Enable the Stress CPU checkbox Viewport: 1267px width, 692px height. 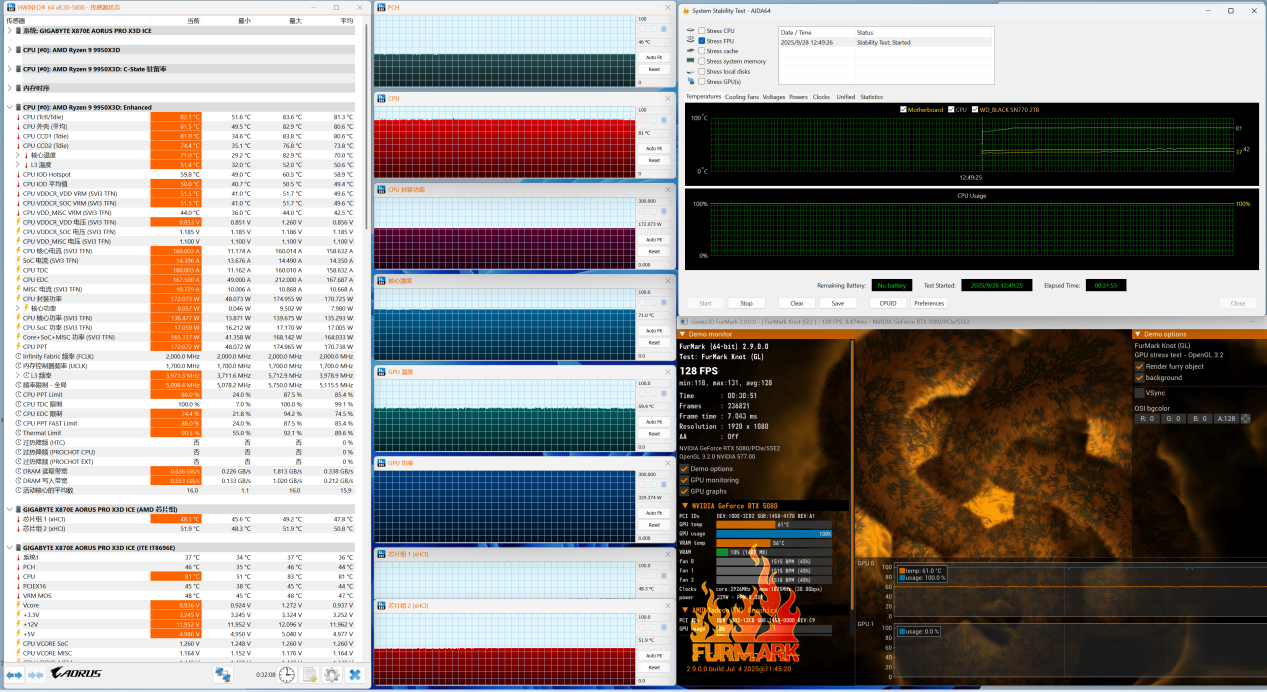pyautogui.click(x=702, y=31)
